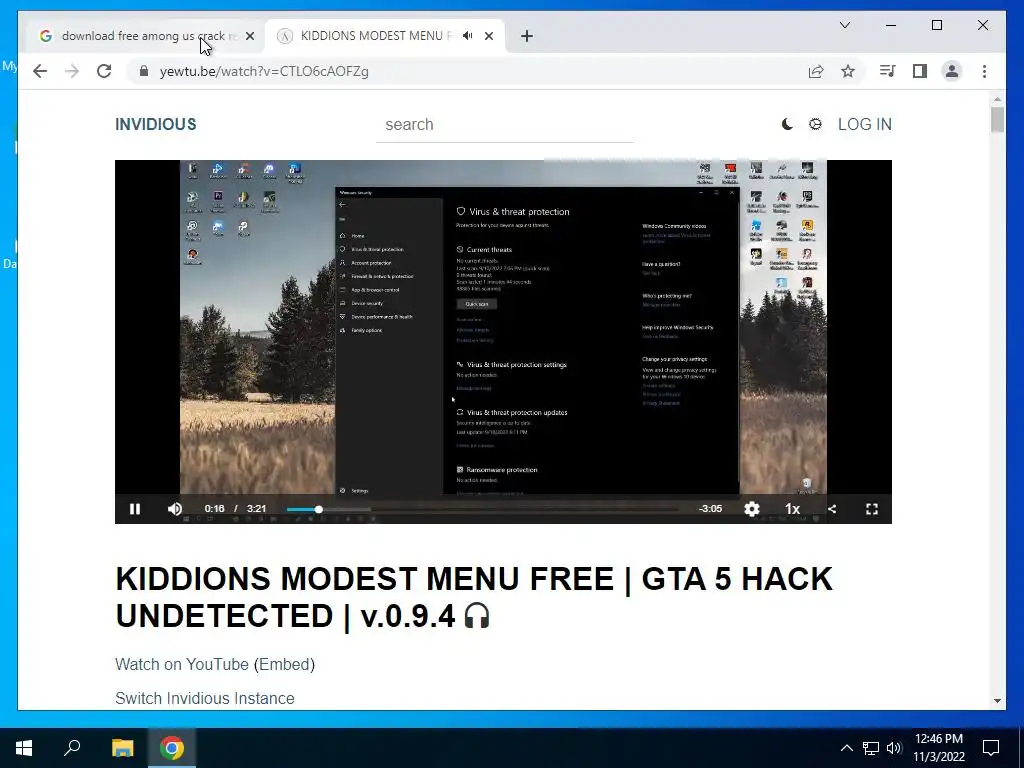Image resolution: width=1024 pixels, height=768 pixels.
Task: Go to the INVIDIOUS home link
Action: [x=155, y=124]
